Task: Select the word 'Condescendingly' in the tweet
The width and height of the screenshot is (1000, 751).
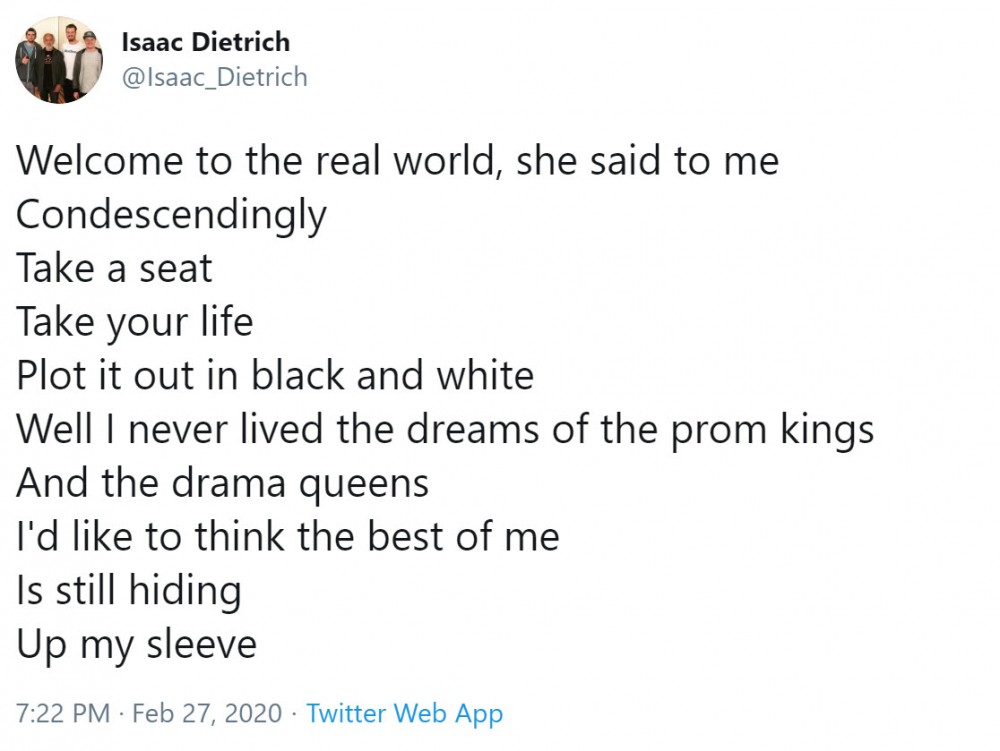Action: pyautogui.click(x=171, y=215)
